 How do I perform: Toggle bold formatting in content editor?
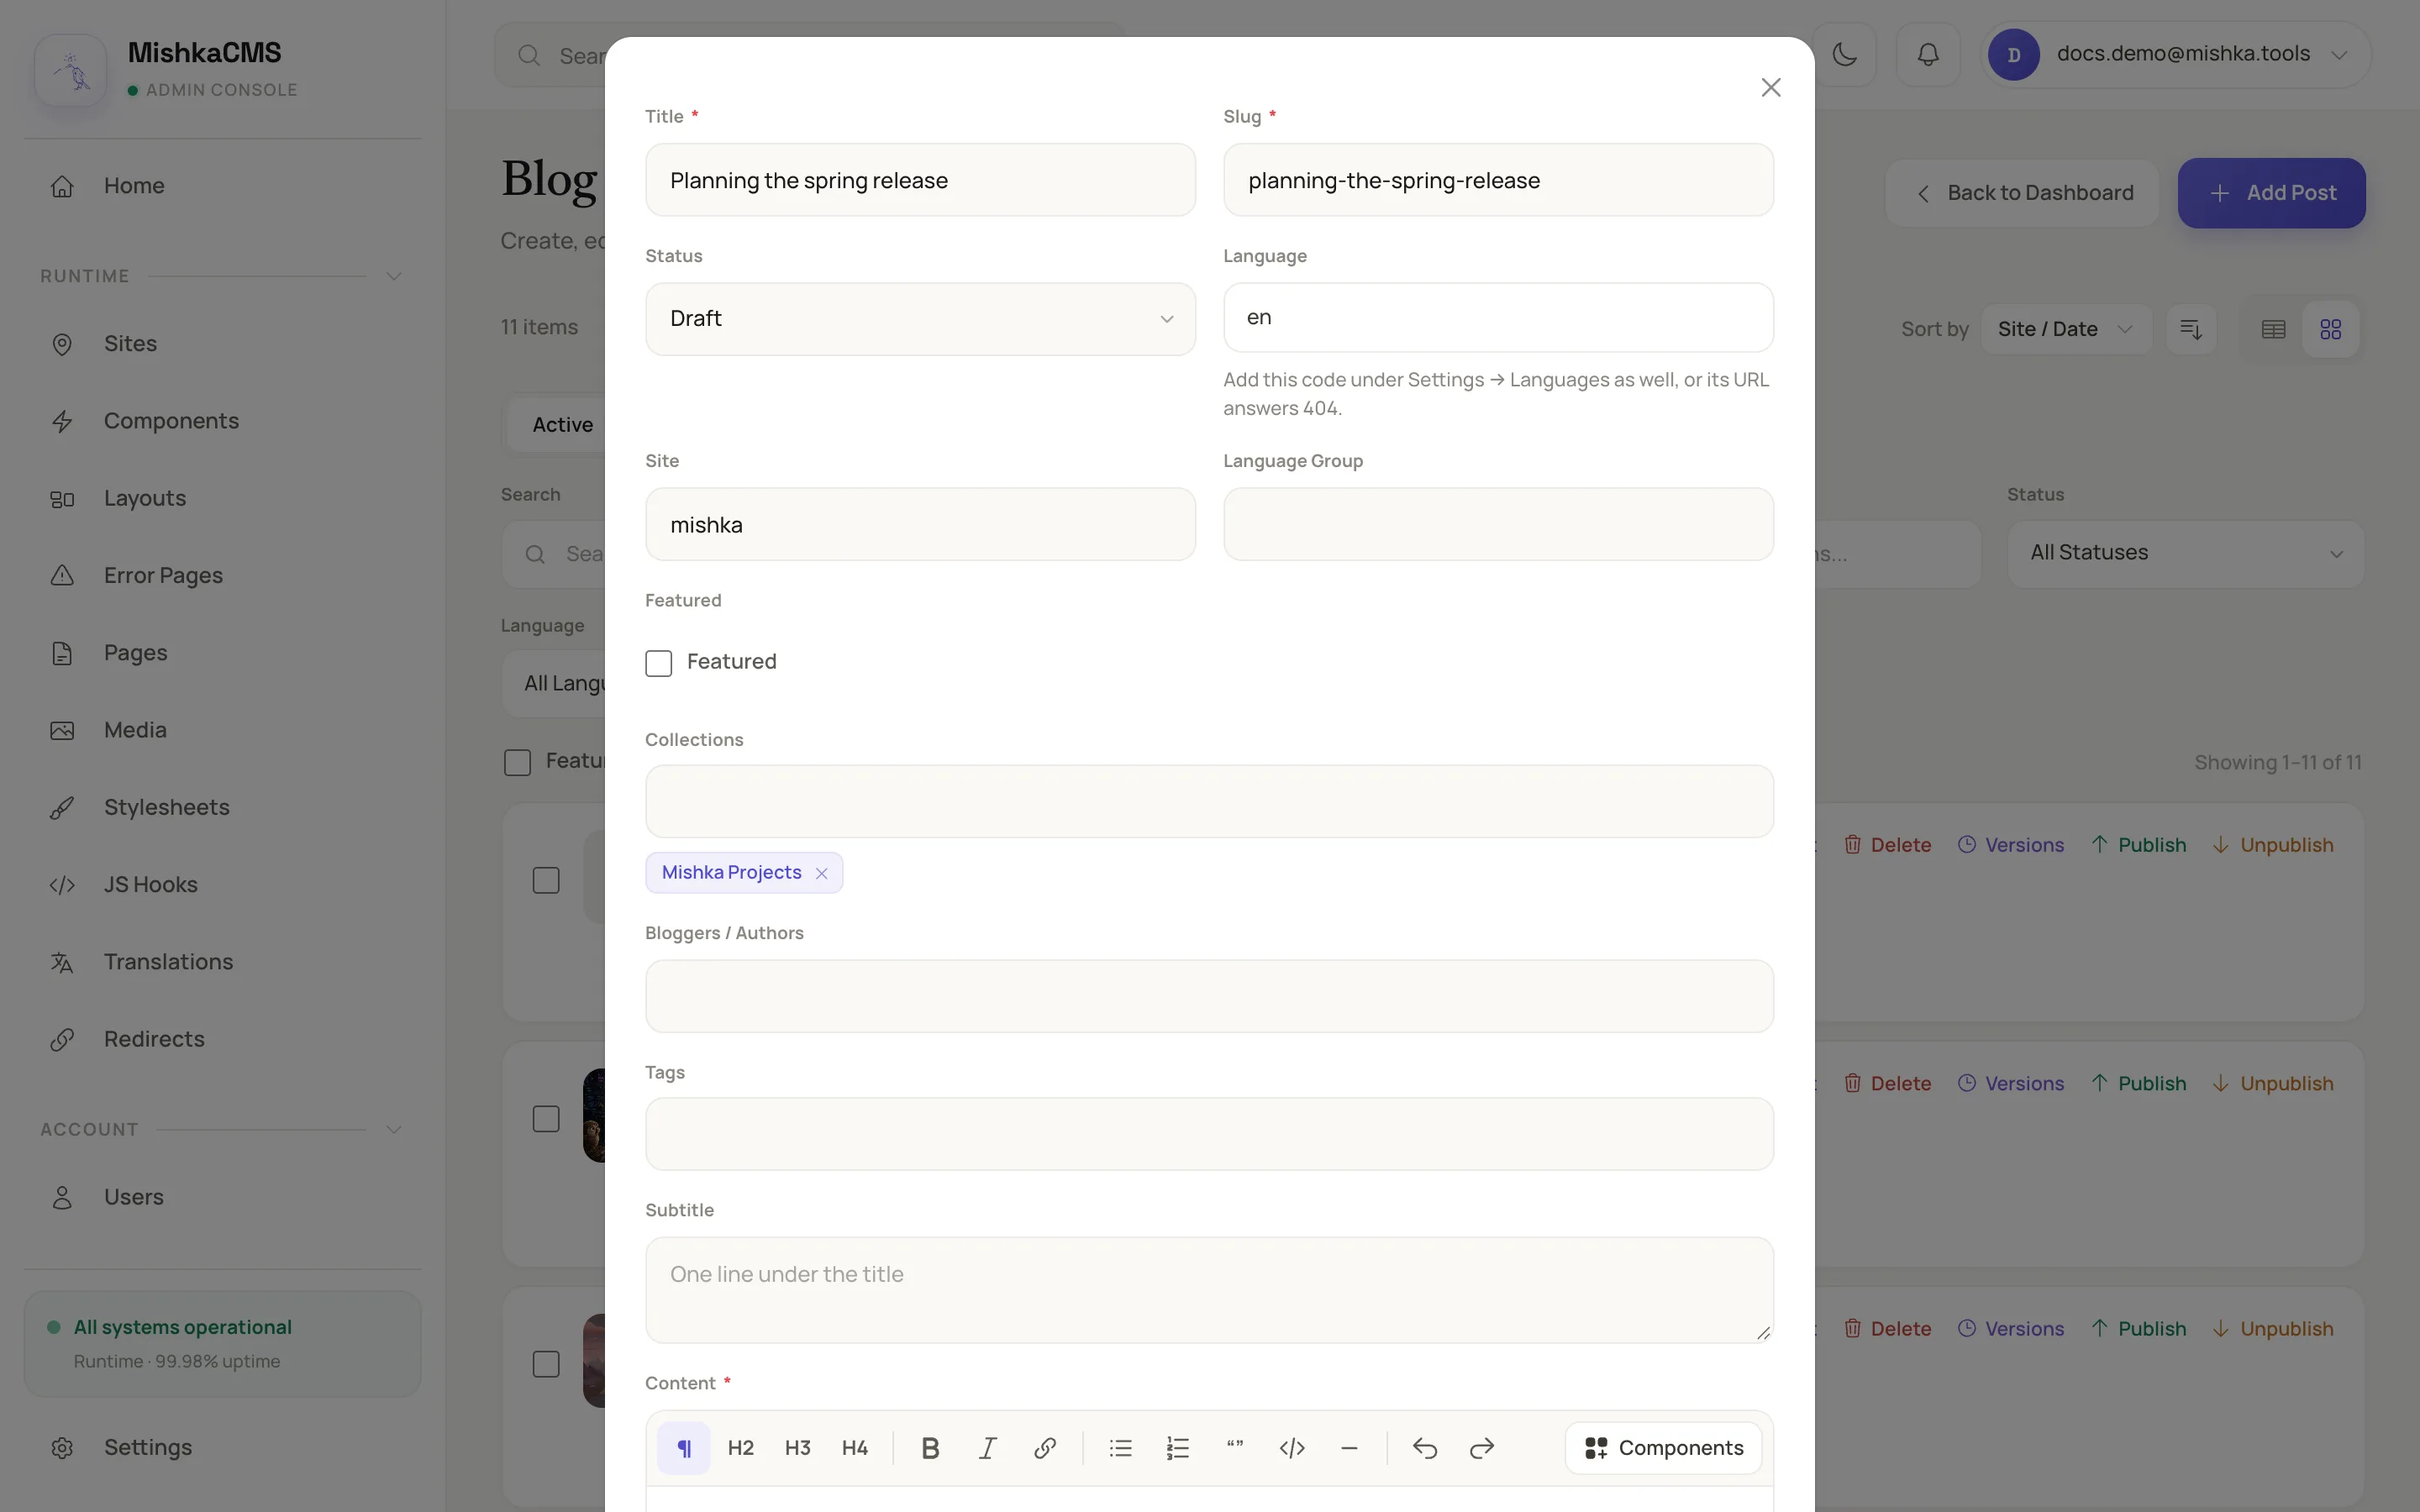(x=930, y=1448)
